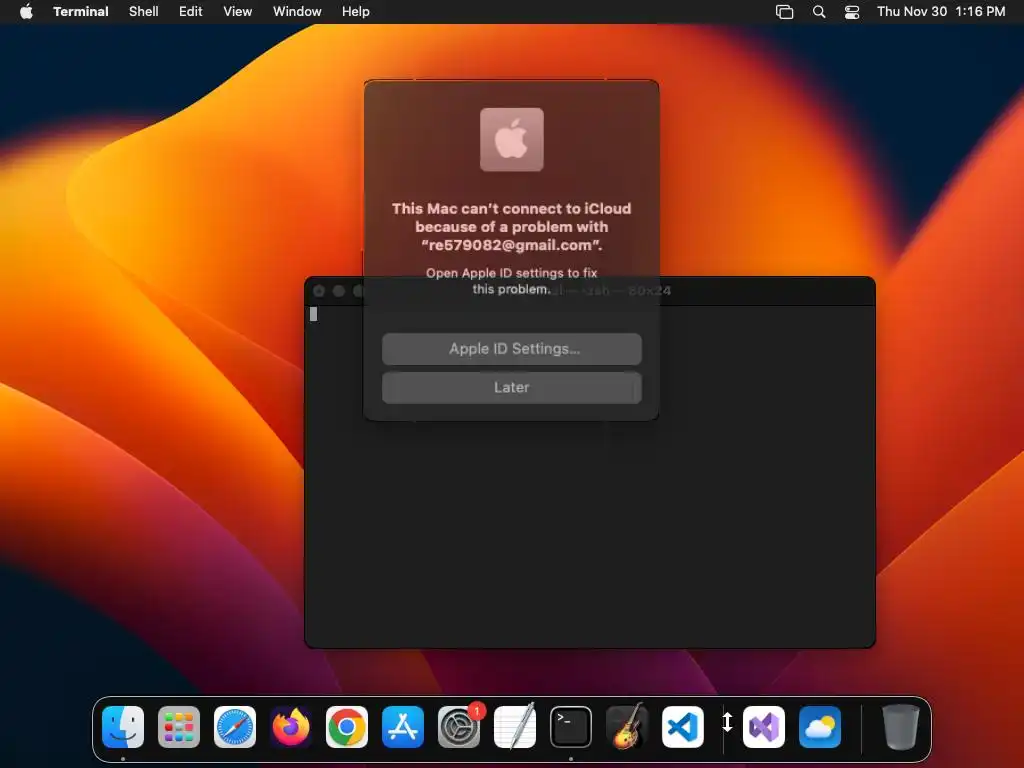Open the cloud weather app in Dock

(820, 726)
